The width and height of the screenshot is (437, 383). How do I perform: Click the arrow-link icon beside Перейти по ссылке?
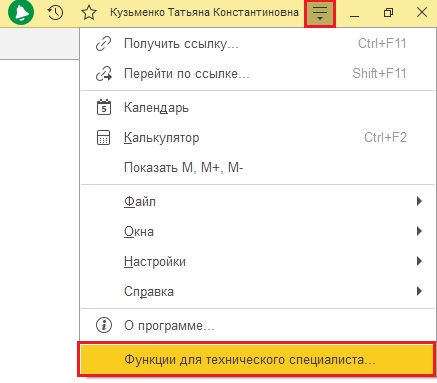[x=104, y=74]
